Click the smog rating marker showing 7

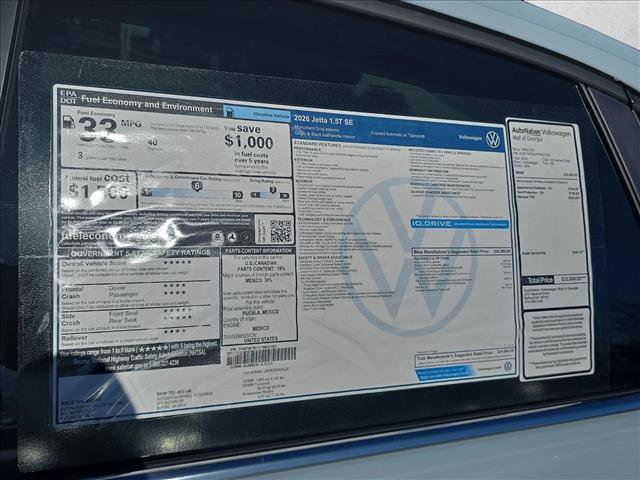tap(273, 190)
